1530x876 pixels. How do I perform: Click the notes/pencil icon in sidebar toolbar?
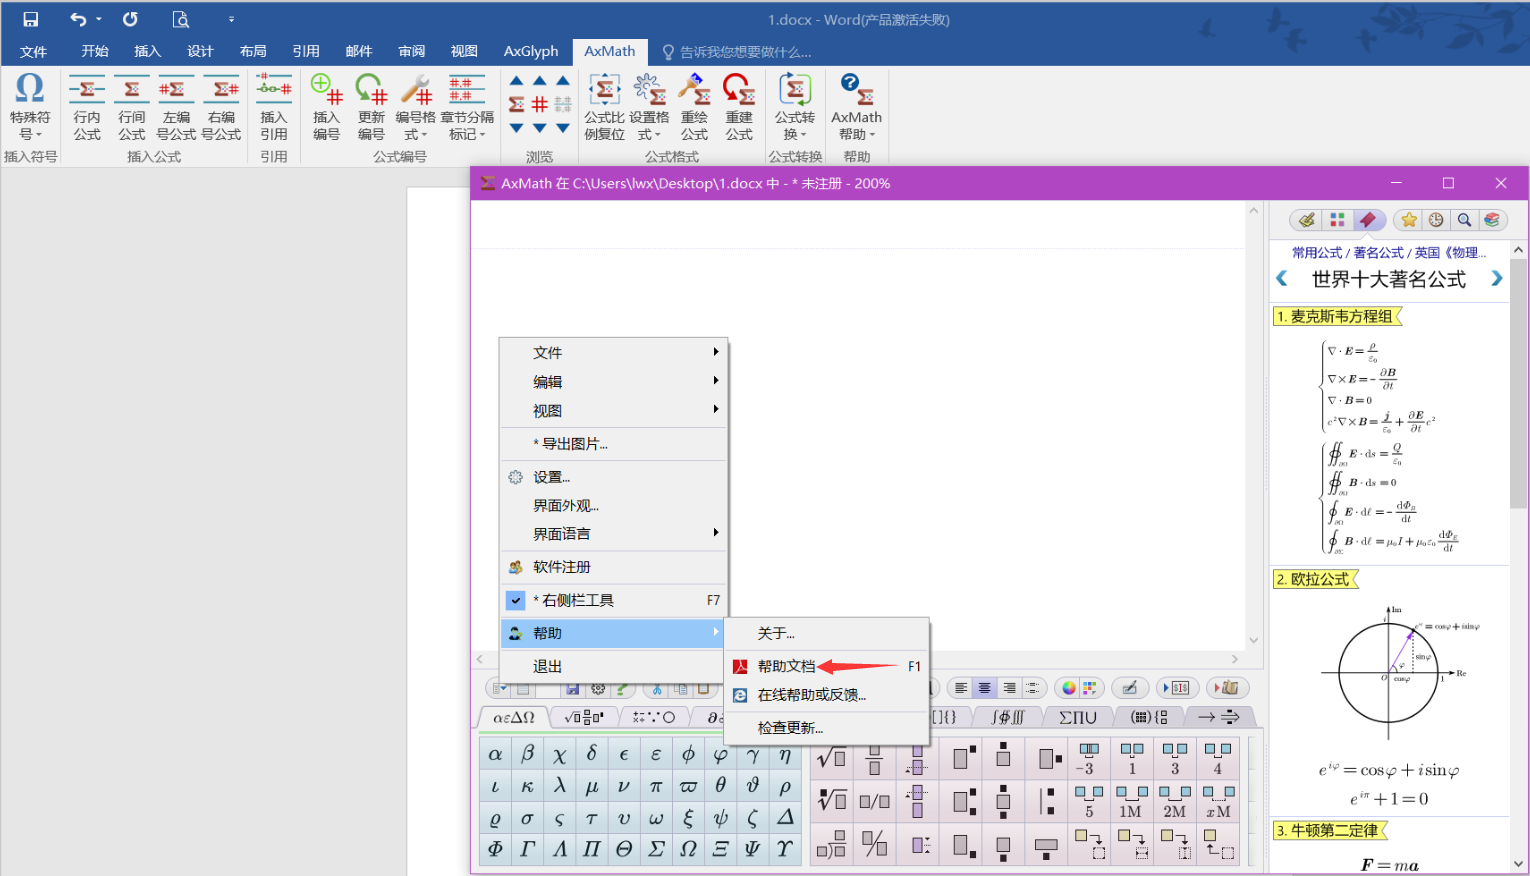[1307, 220]
